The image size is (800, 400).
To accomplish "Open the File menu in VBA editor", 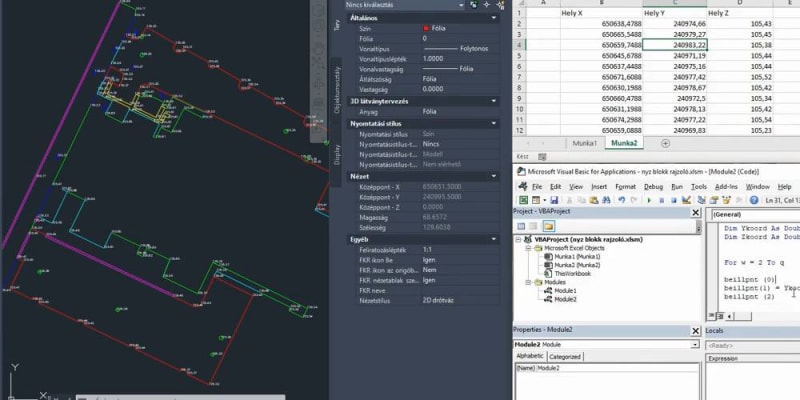I will [537, 187].
